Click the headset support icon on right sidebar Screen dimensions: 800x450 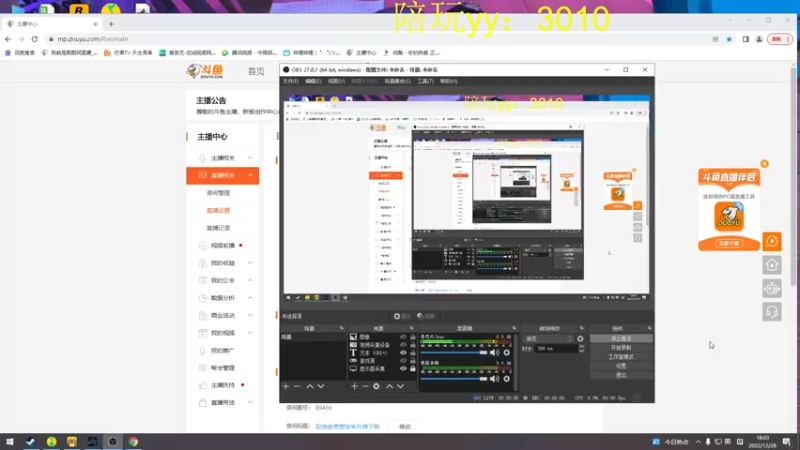(x=772, y=312)
